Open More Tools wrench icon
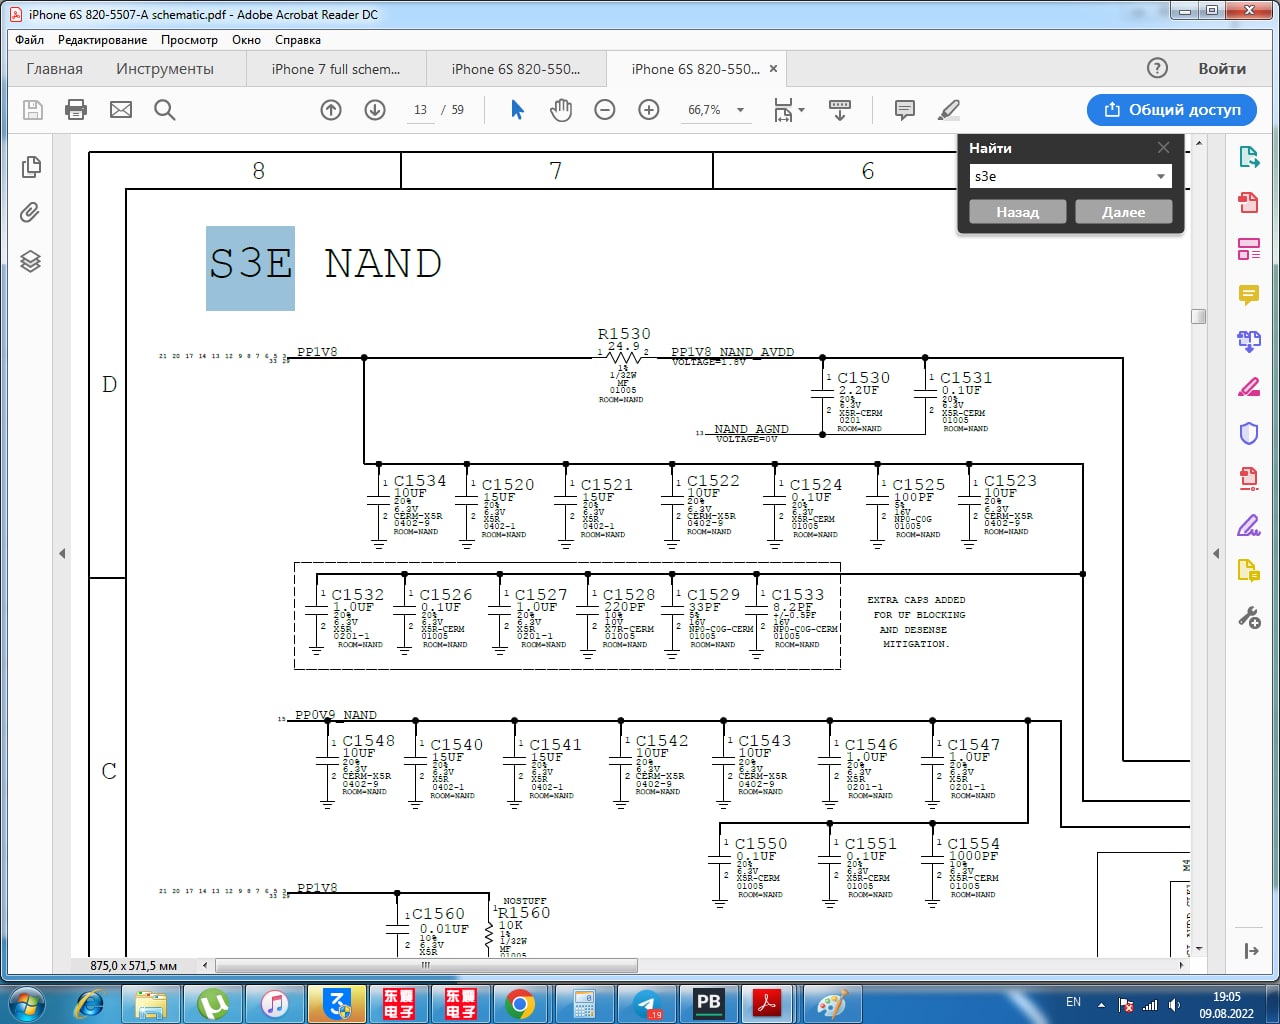 [1249, 617]
